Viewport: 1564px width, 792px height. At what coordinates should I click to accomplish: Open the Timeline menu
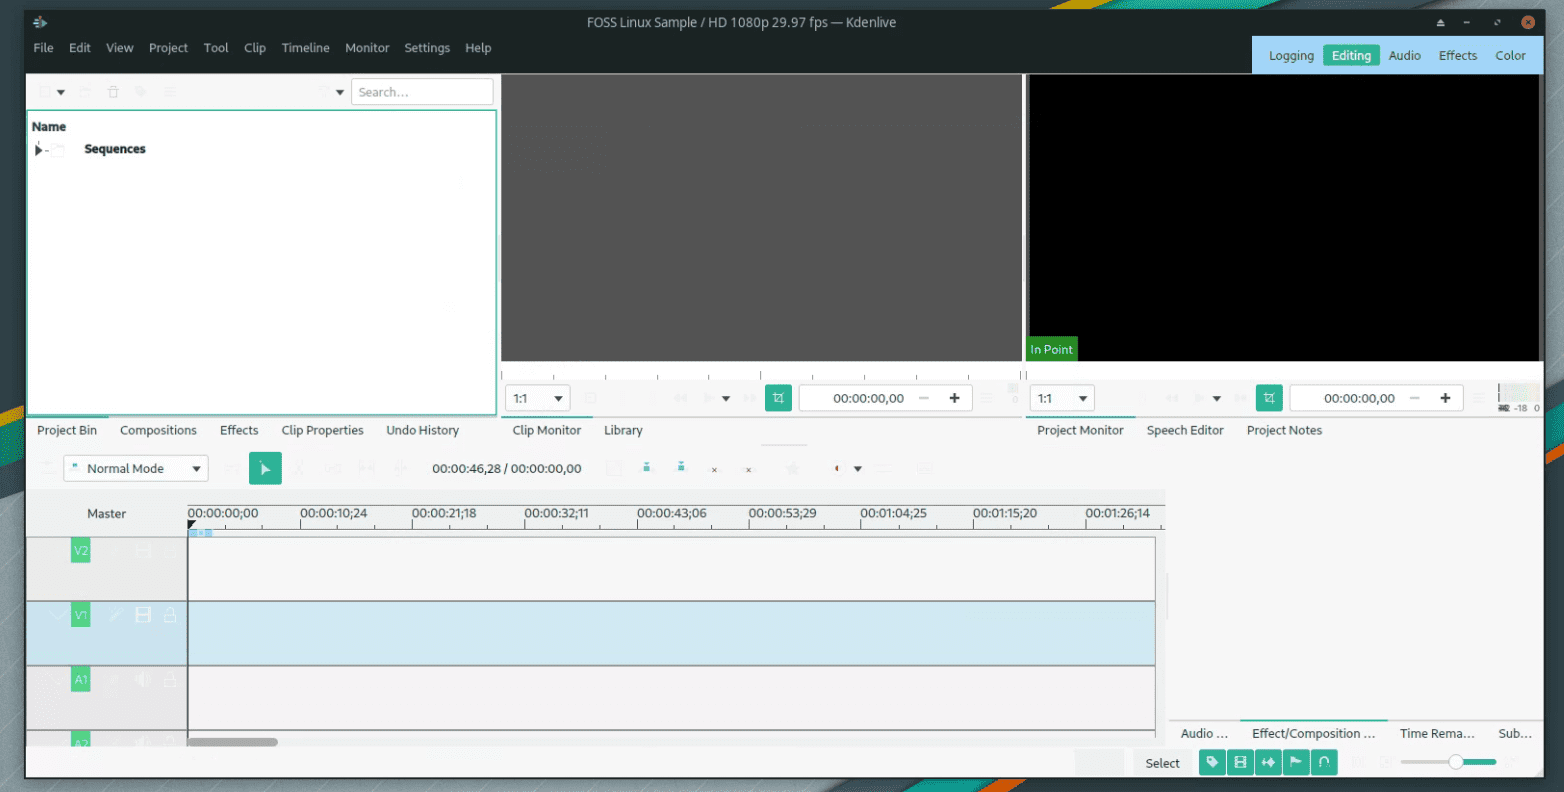(x=305, y=48)
